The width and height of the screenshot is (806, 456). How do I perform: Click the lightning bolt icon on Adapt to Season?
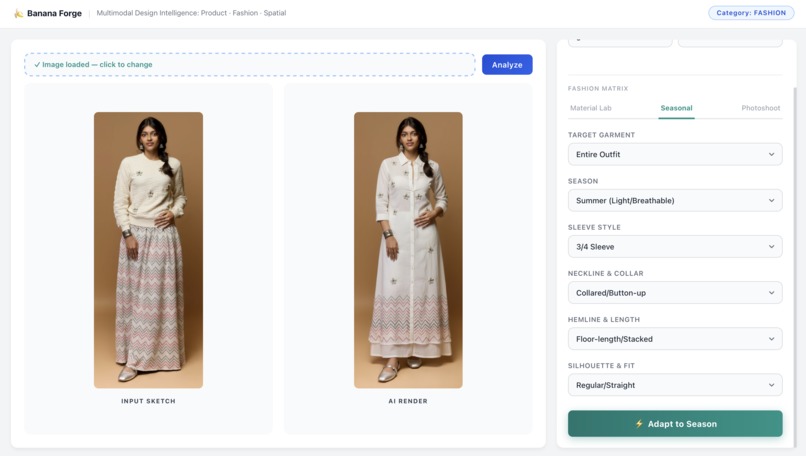639,424
